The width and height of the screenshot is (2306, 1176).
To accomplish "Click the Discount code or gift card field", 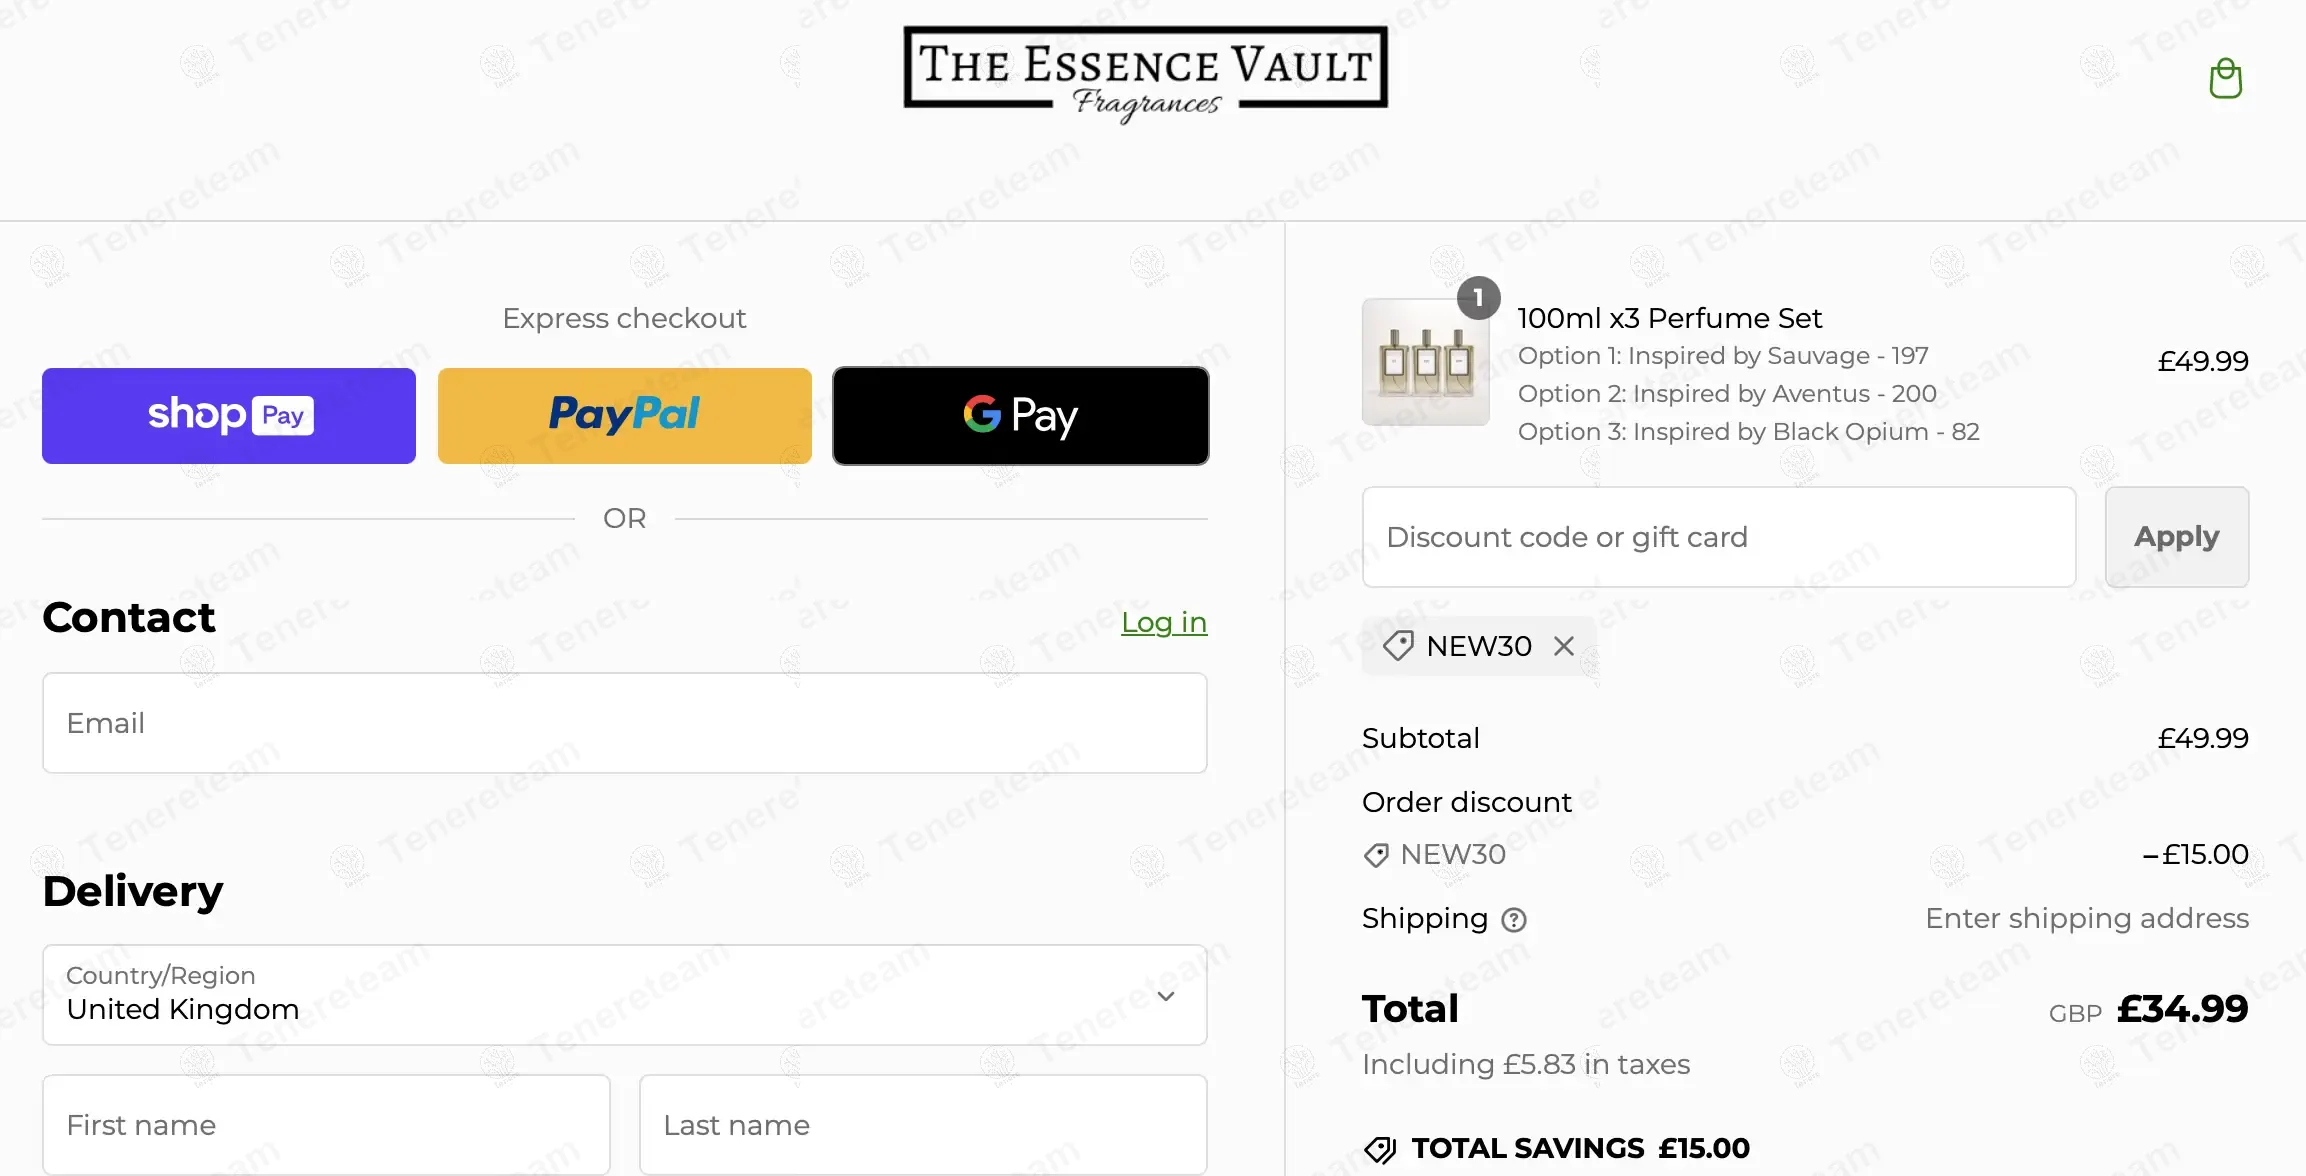I will pyautogui.click(x=1719, y=537).
